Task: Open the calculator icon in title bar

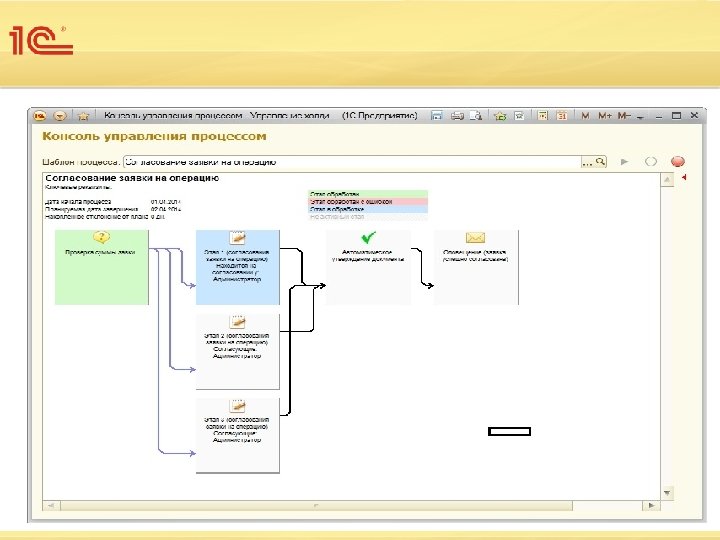Action: [542, 116]
